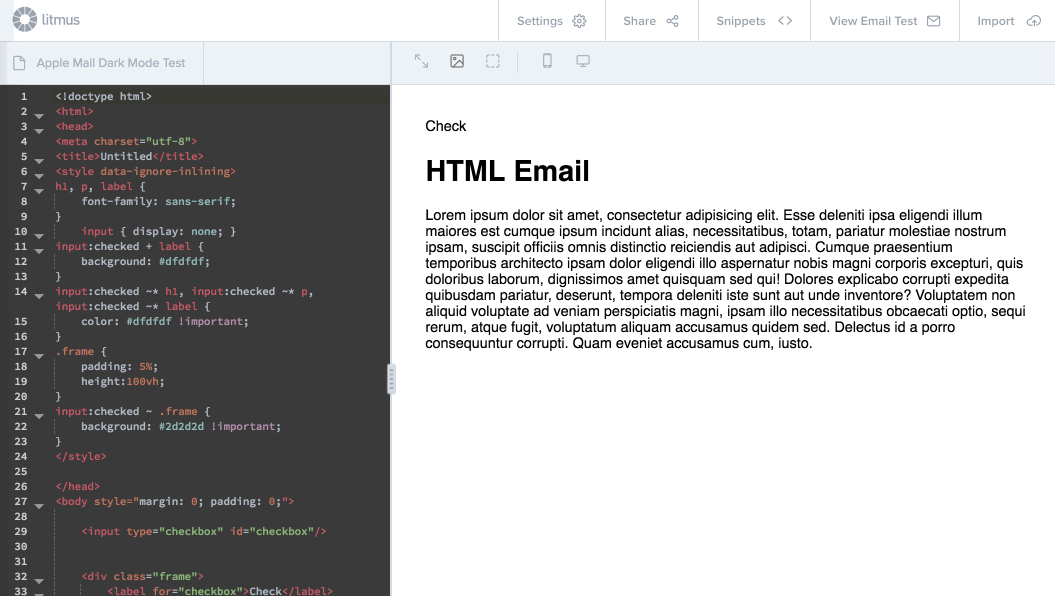Viewport: 1055px width, 596px height.
Task: Click the height:100vh; code line
Action: pos(122,381)
